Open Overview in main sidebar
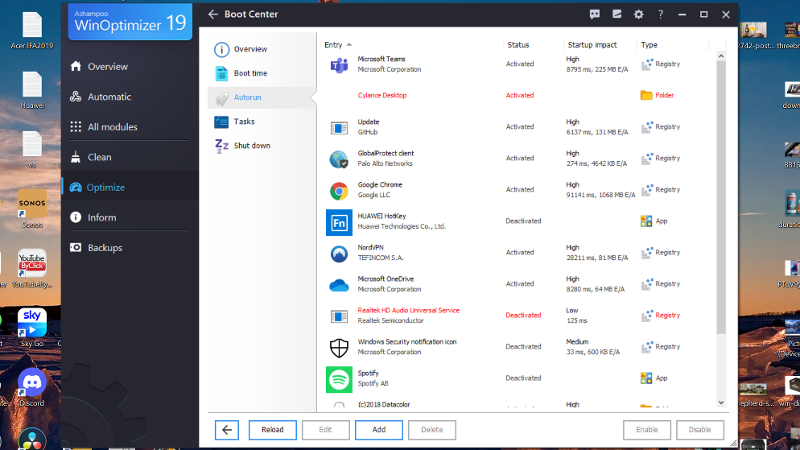 [108, 66]
